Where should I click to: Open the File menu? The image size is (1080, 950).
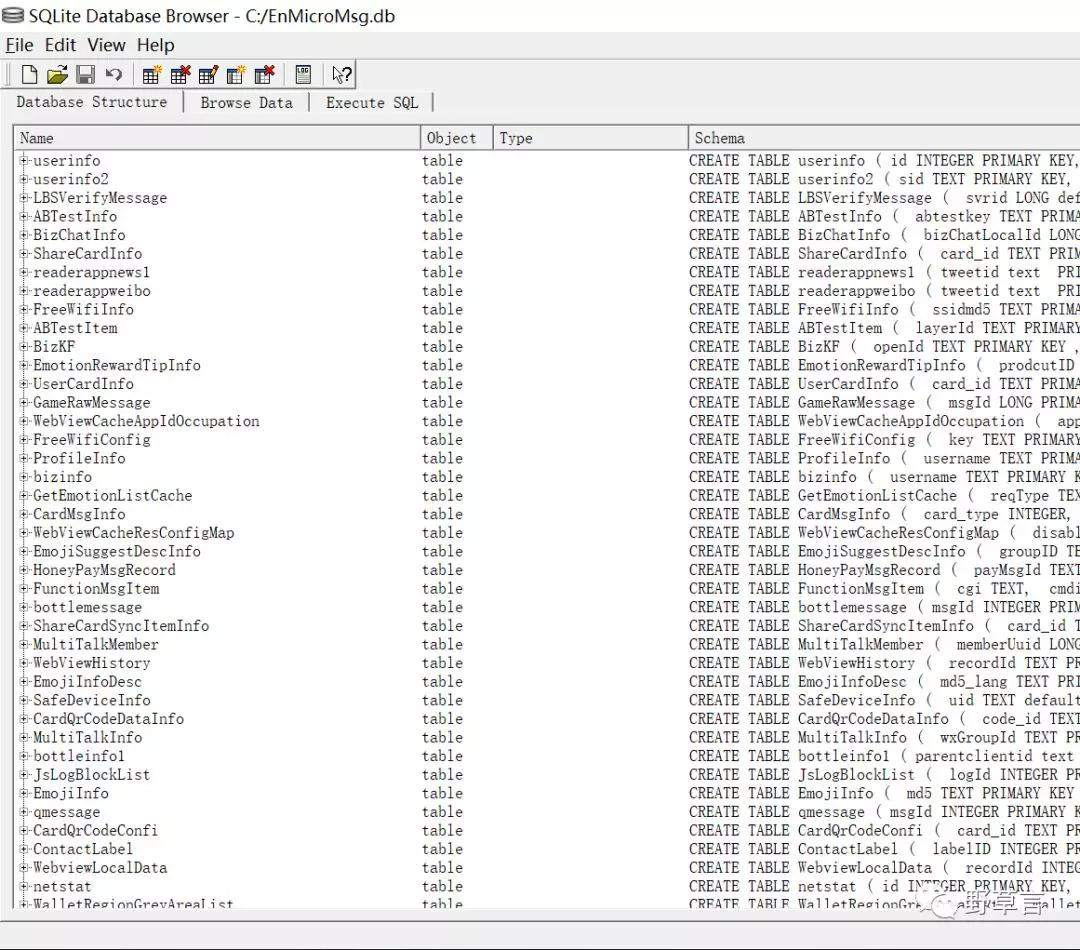click(19, 45)
